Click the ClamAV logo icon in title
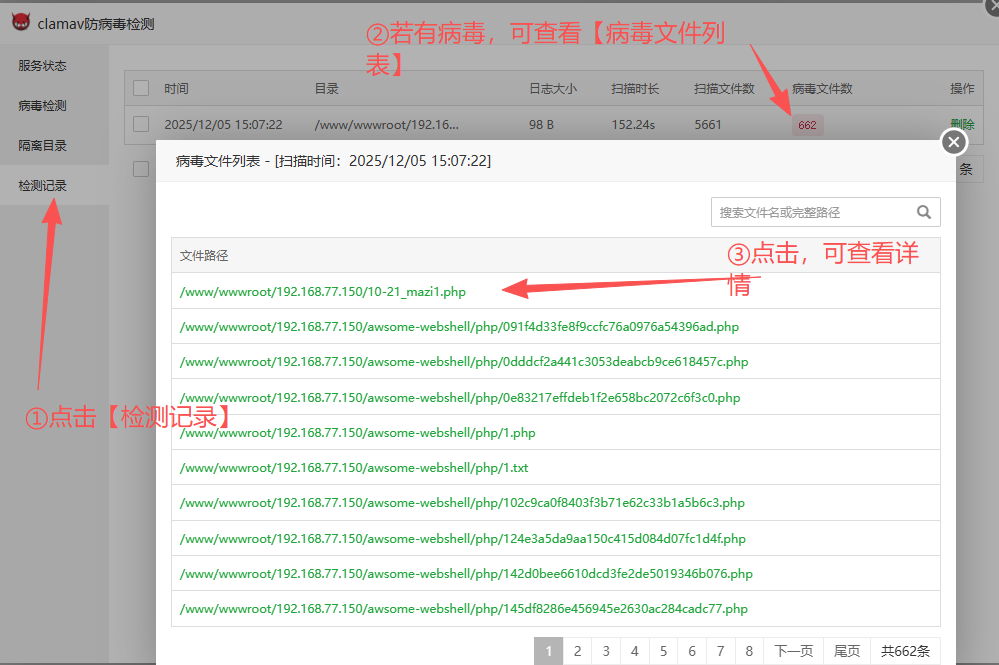 [x=20, y=22]
